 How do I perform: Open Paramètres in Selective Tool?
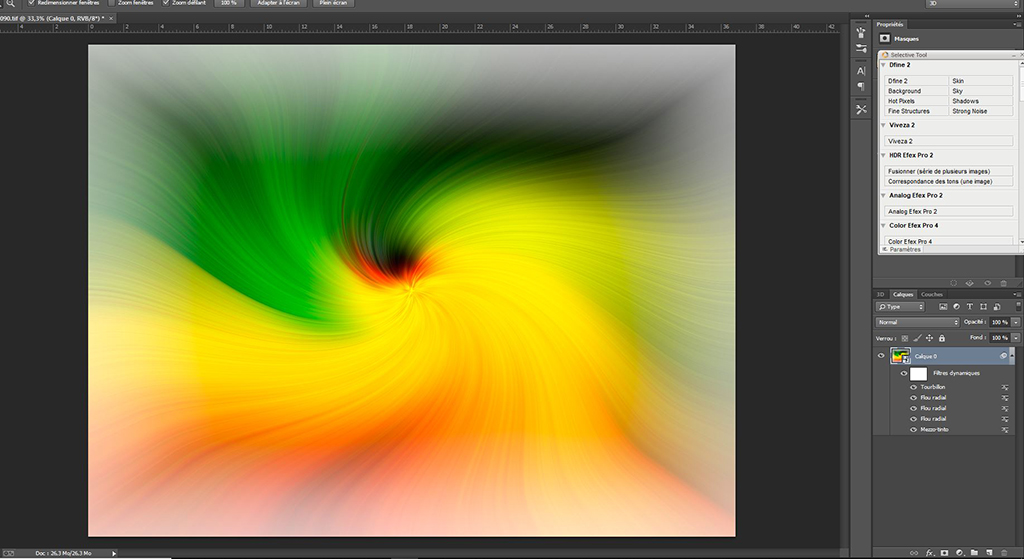click(x=901, y=249)
